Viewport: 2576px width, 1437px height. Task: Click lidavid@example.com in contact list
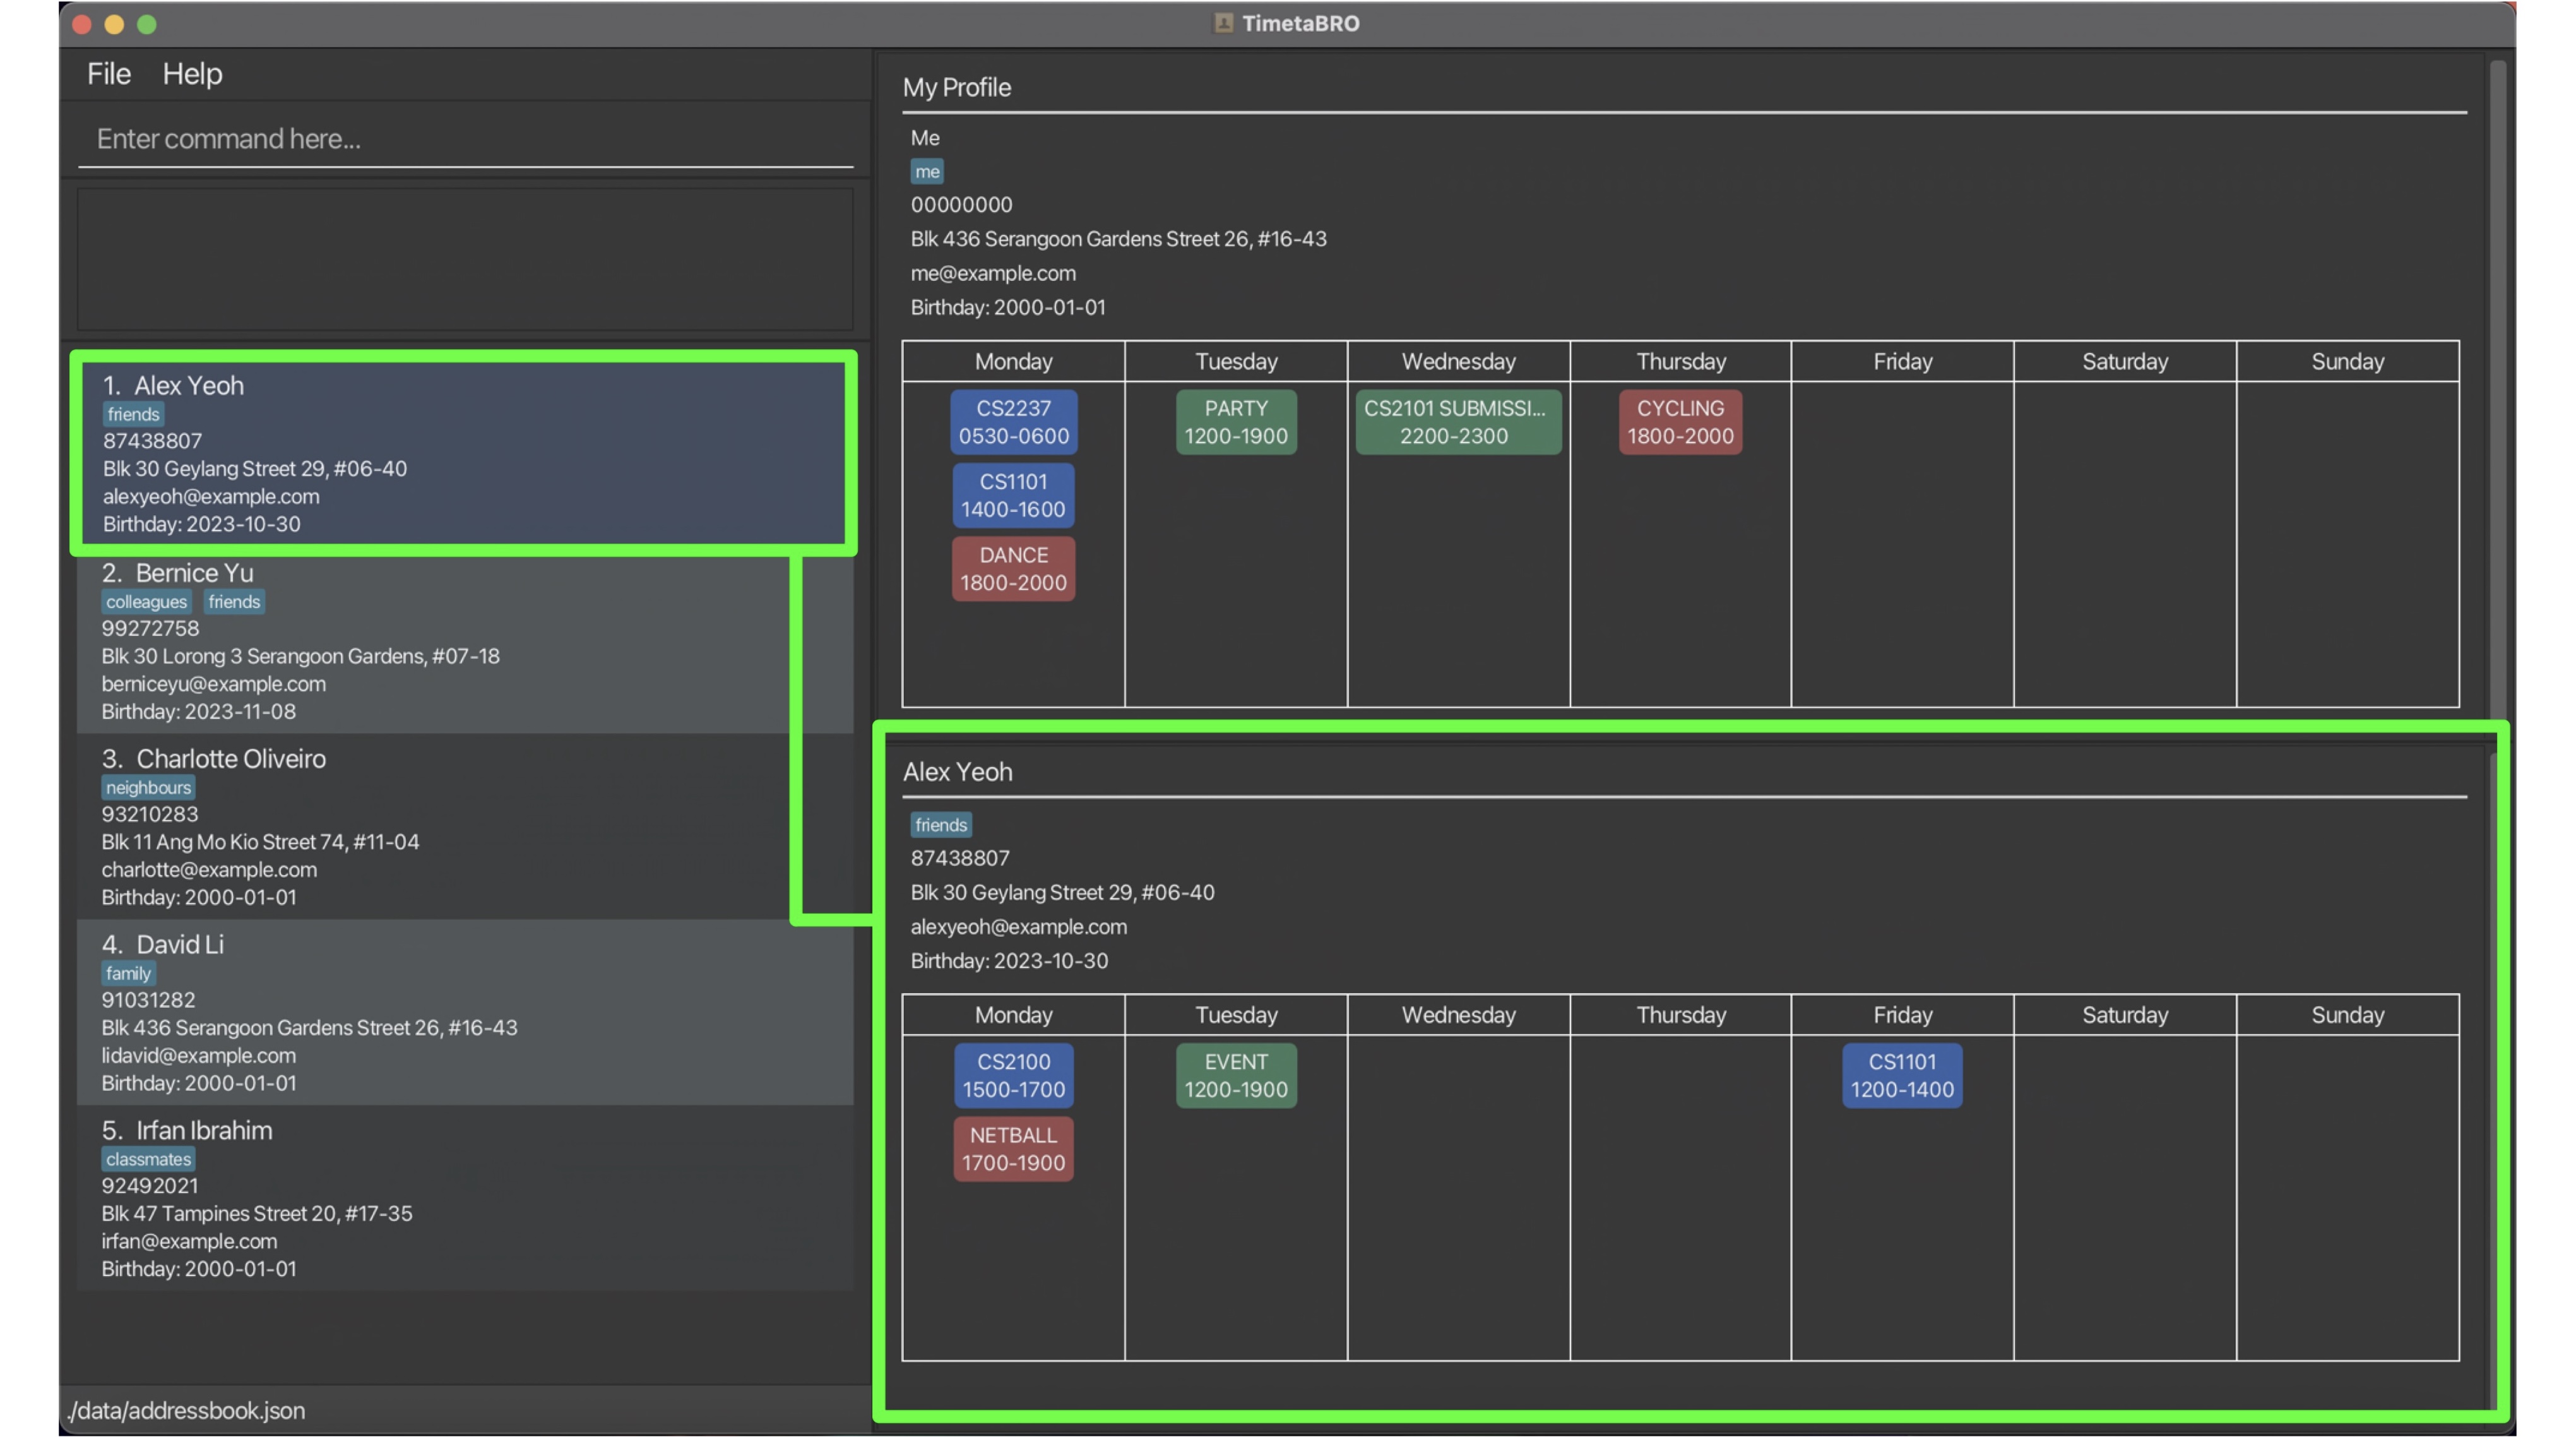click(x=198, y=1056)
